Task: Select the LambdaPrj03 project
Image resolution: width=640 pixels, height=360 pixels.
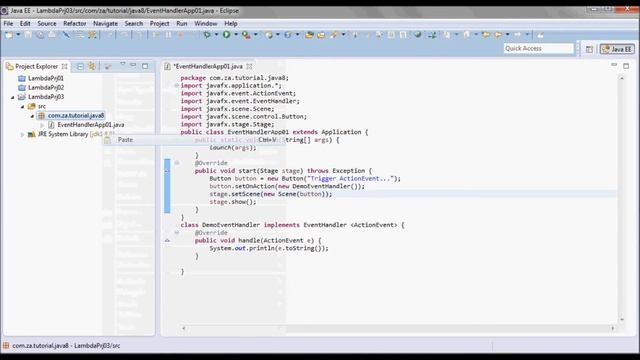Action: [x=46, y=97]
